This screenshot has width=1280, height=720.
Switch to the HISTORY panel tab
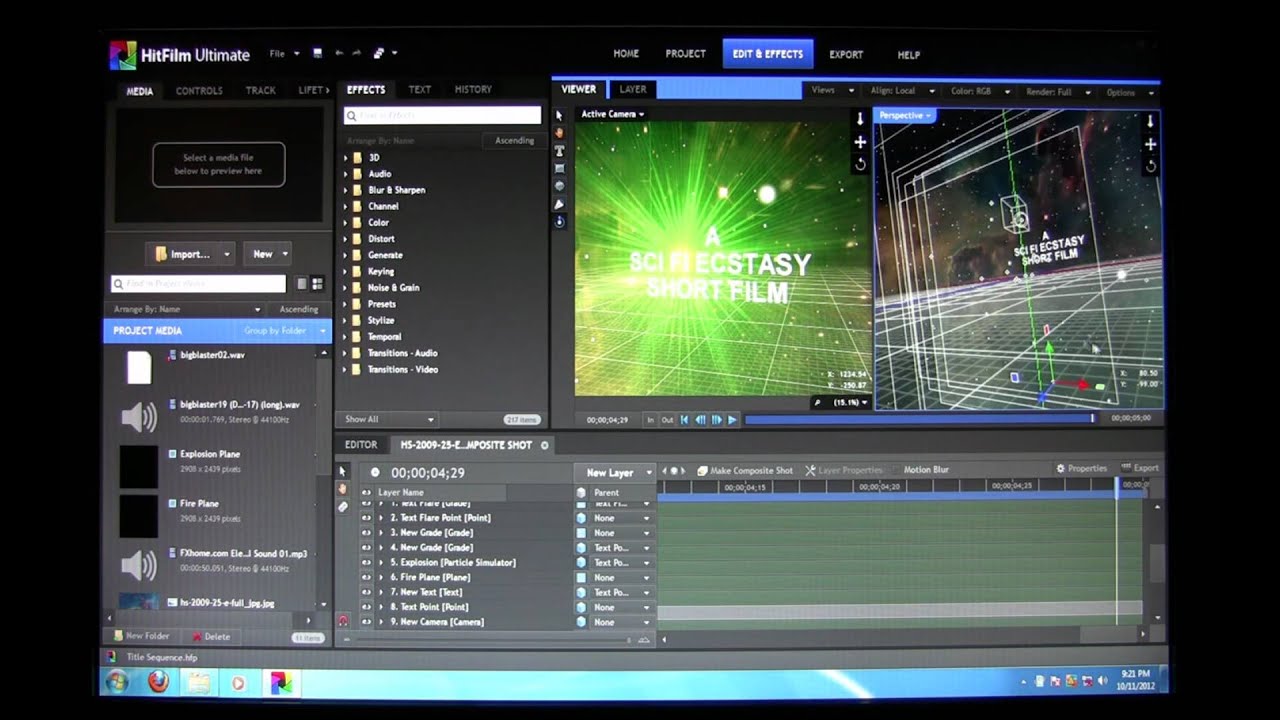[x=473, y=89]
